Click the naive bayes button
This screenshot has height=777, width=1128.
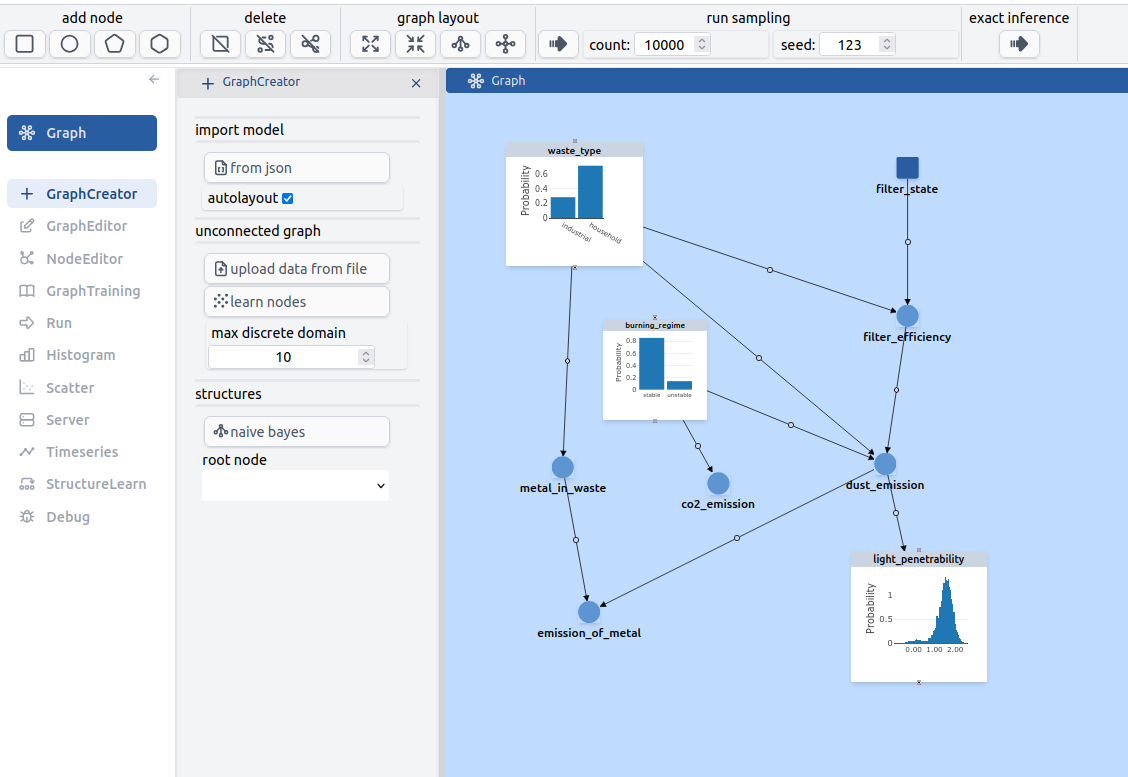(x=296, y=432)
